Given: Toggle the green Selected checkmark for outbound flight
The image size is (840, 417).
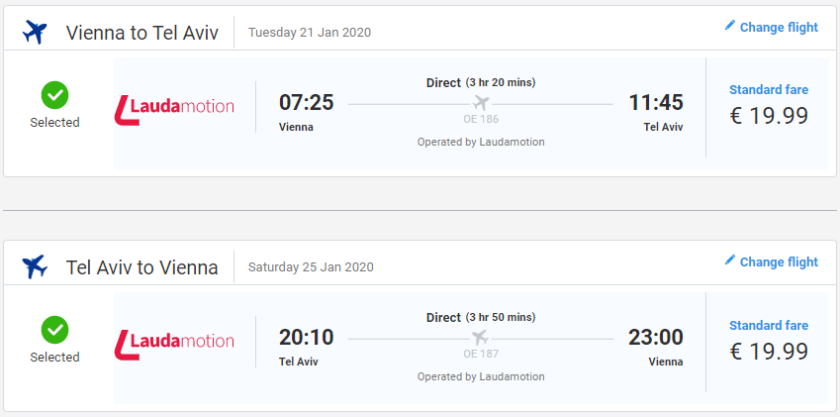Looking at the screenshot, I should [55, 95].
